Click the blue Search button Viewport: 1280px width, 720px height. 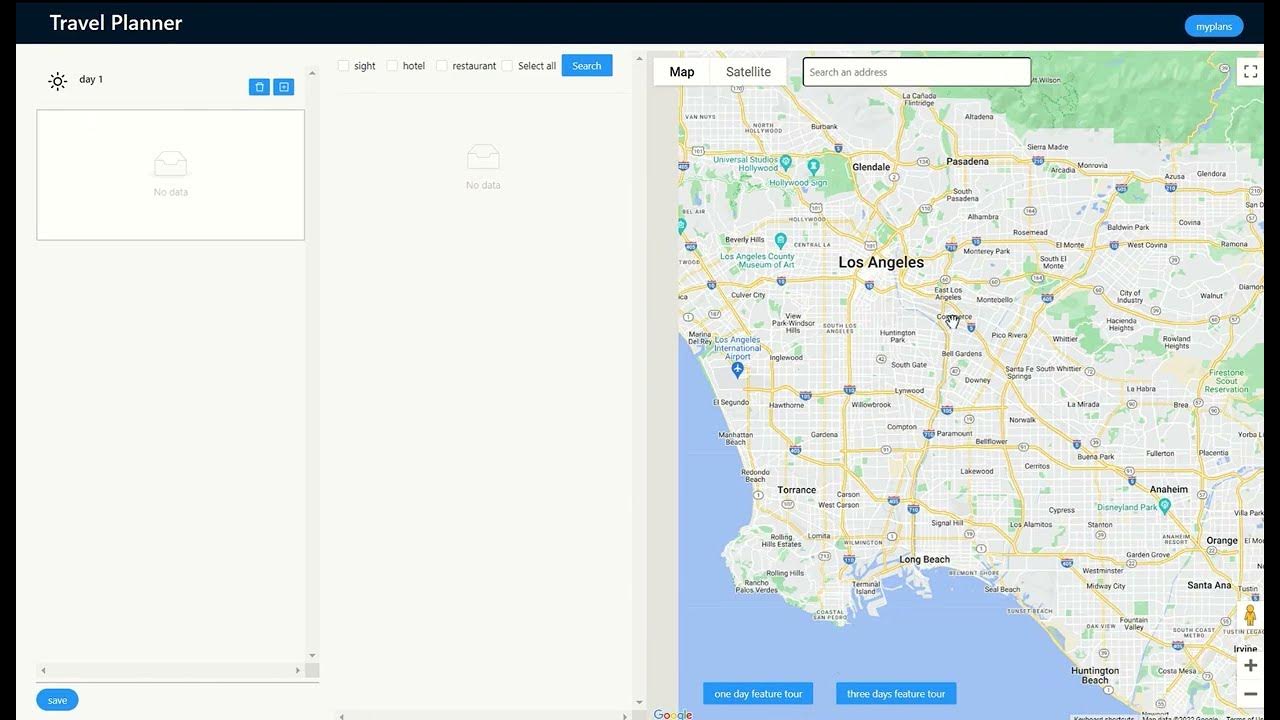(x=587, y=66)
